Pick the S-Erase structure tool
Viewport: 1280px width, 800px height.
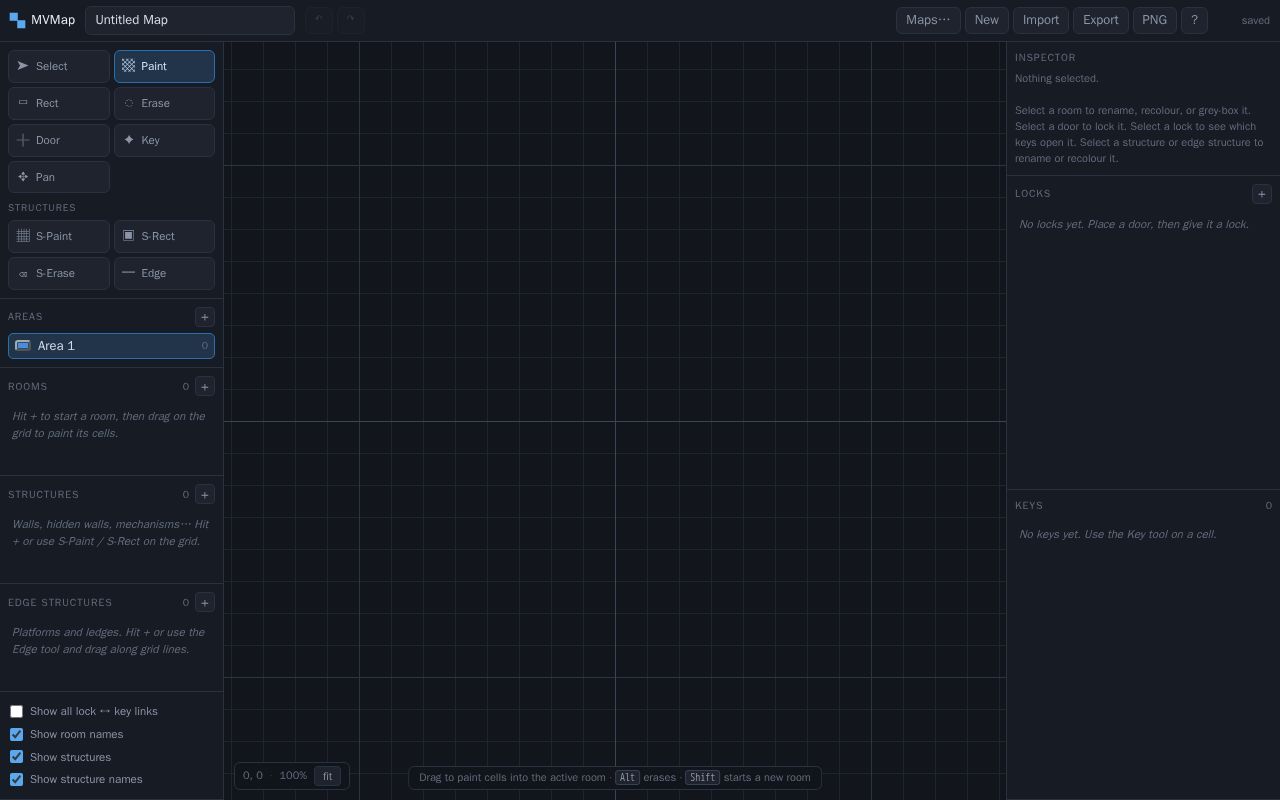[59, 273]
